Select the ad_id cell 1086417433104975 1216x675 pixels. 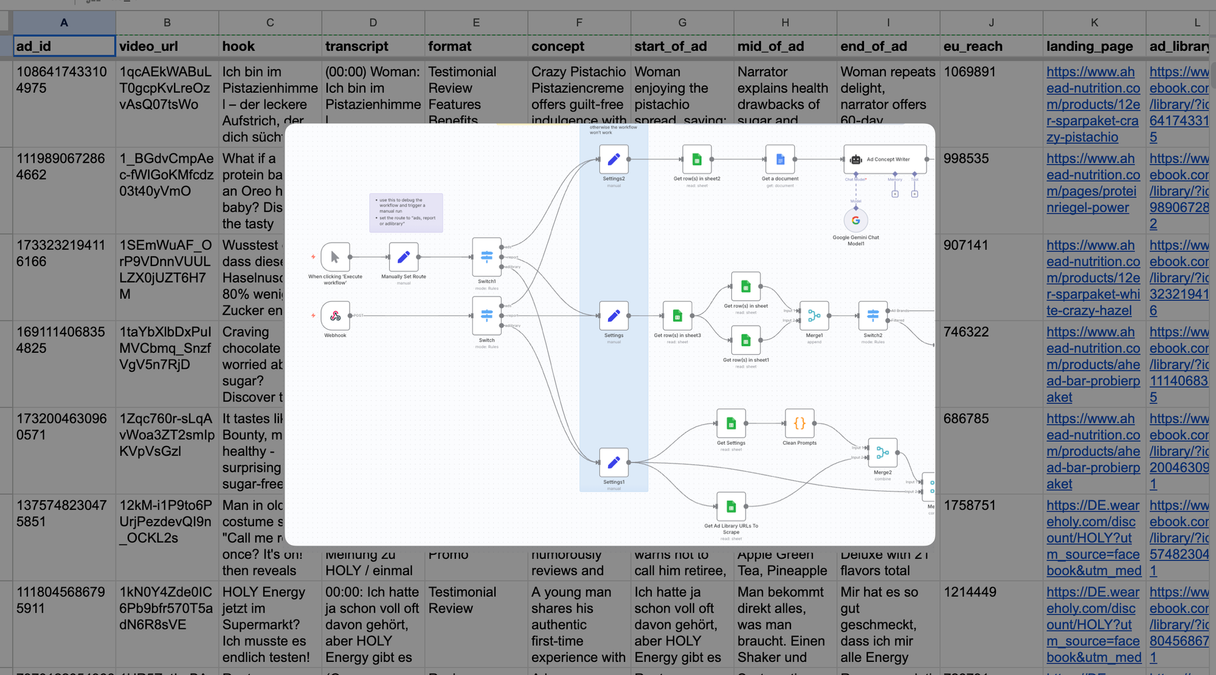[x=64, y=104]
